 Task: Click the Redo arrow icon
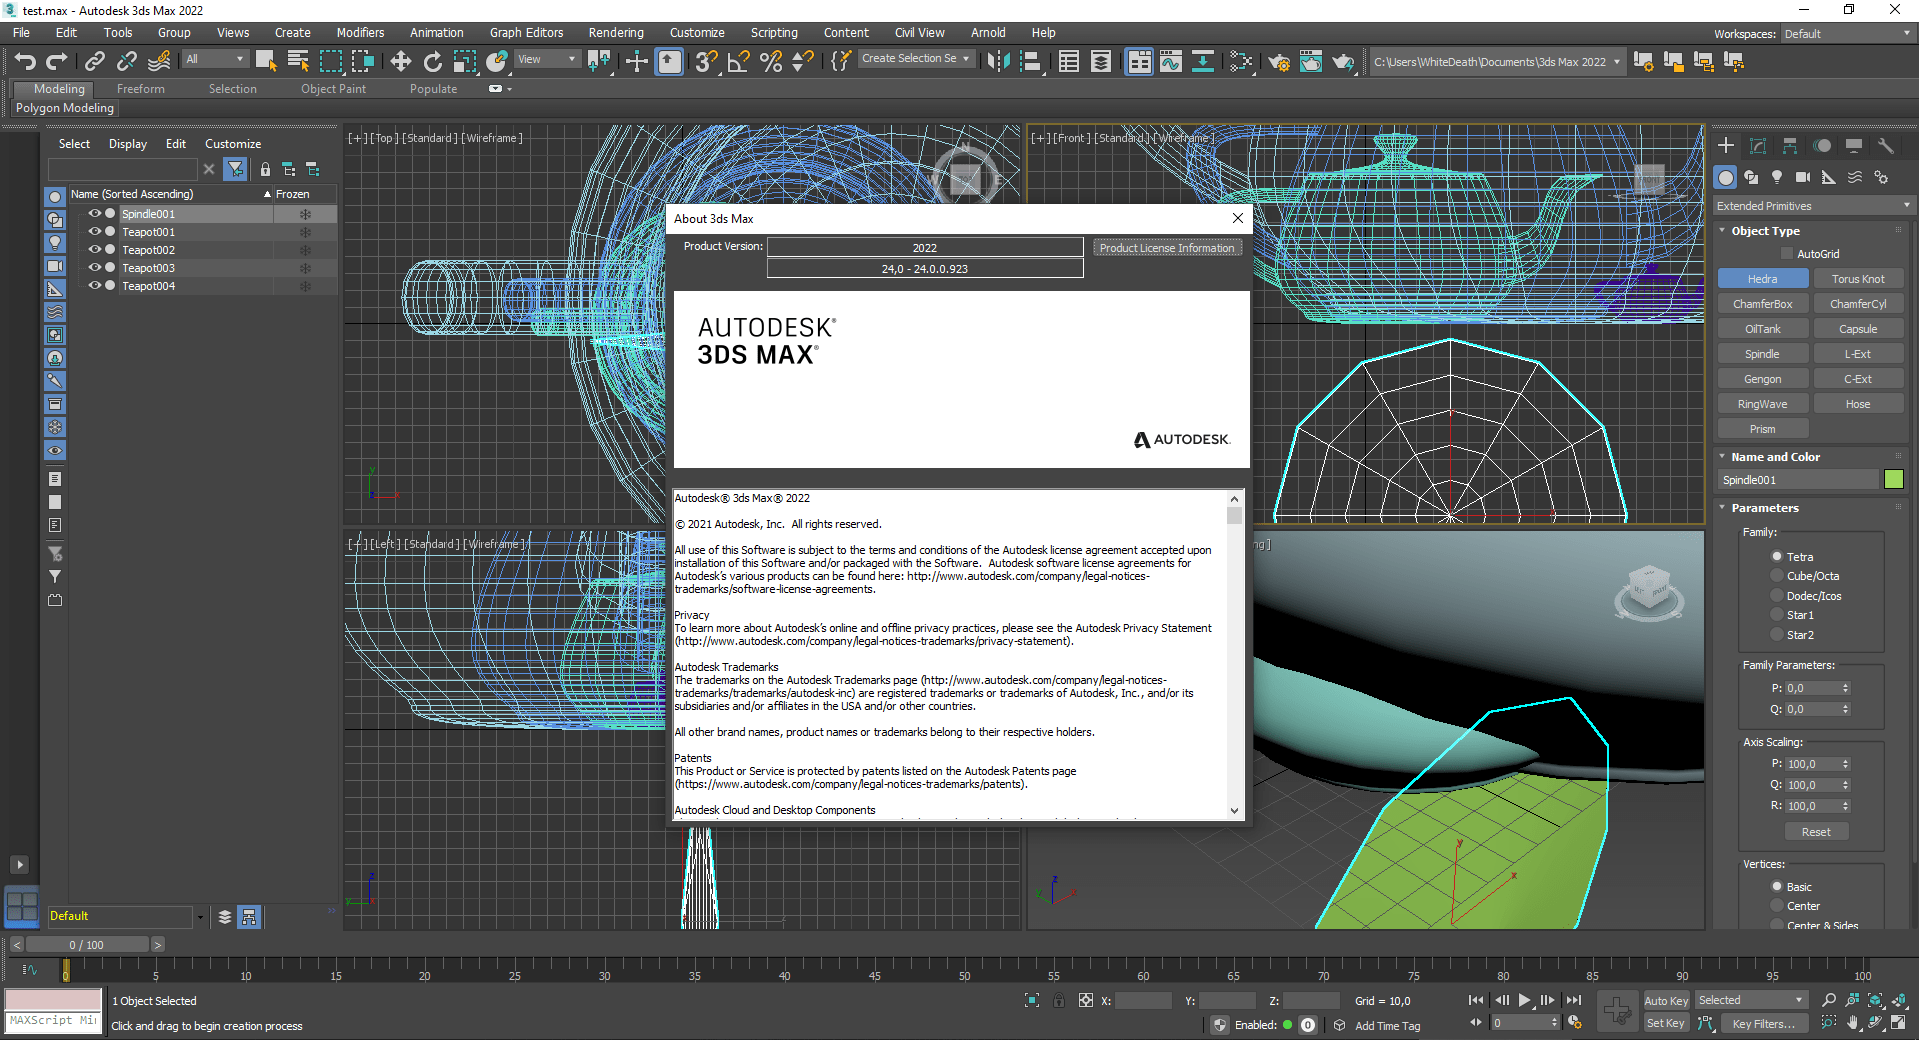click(57, 62)
